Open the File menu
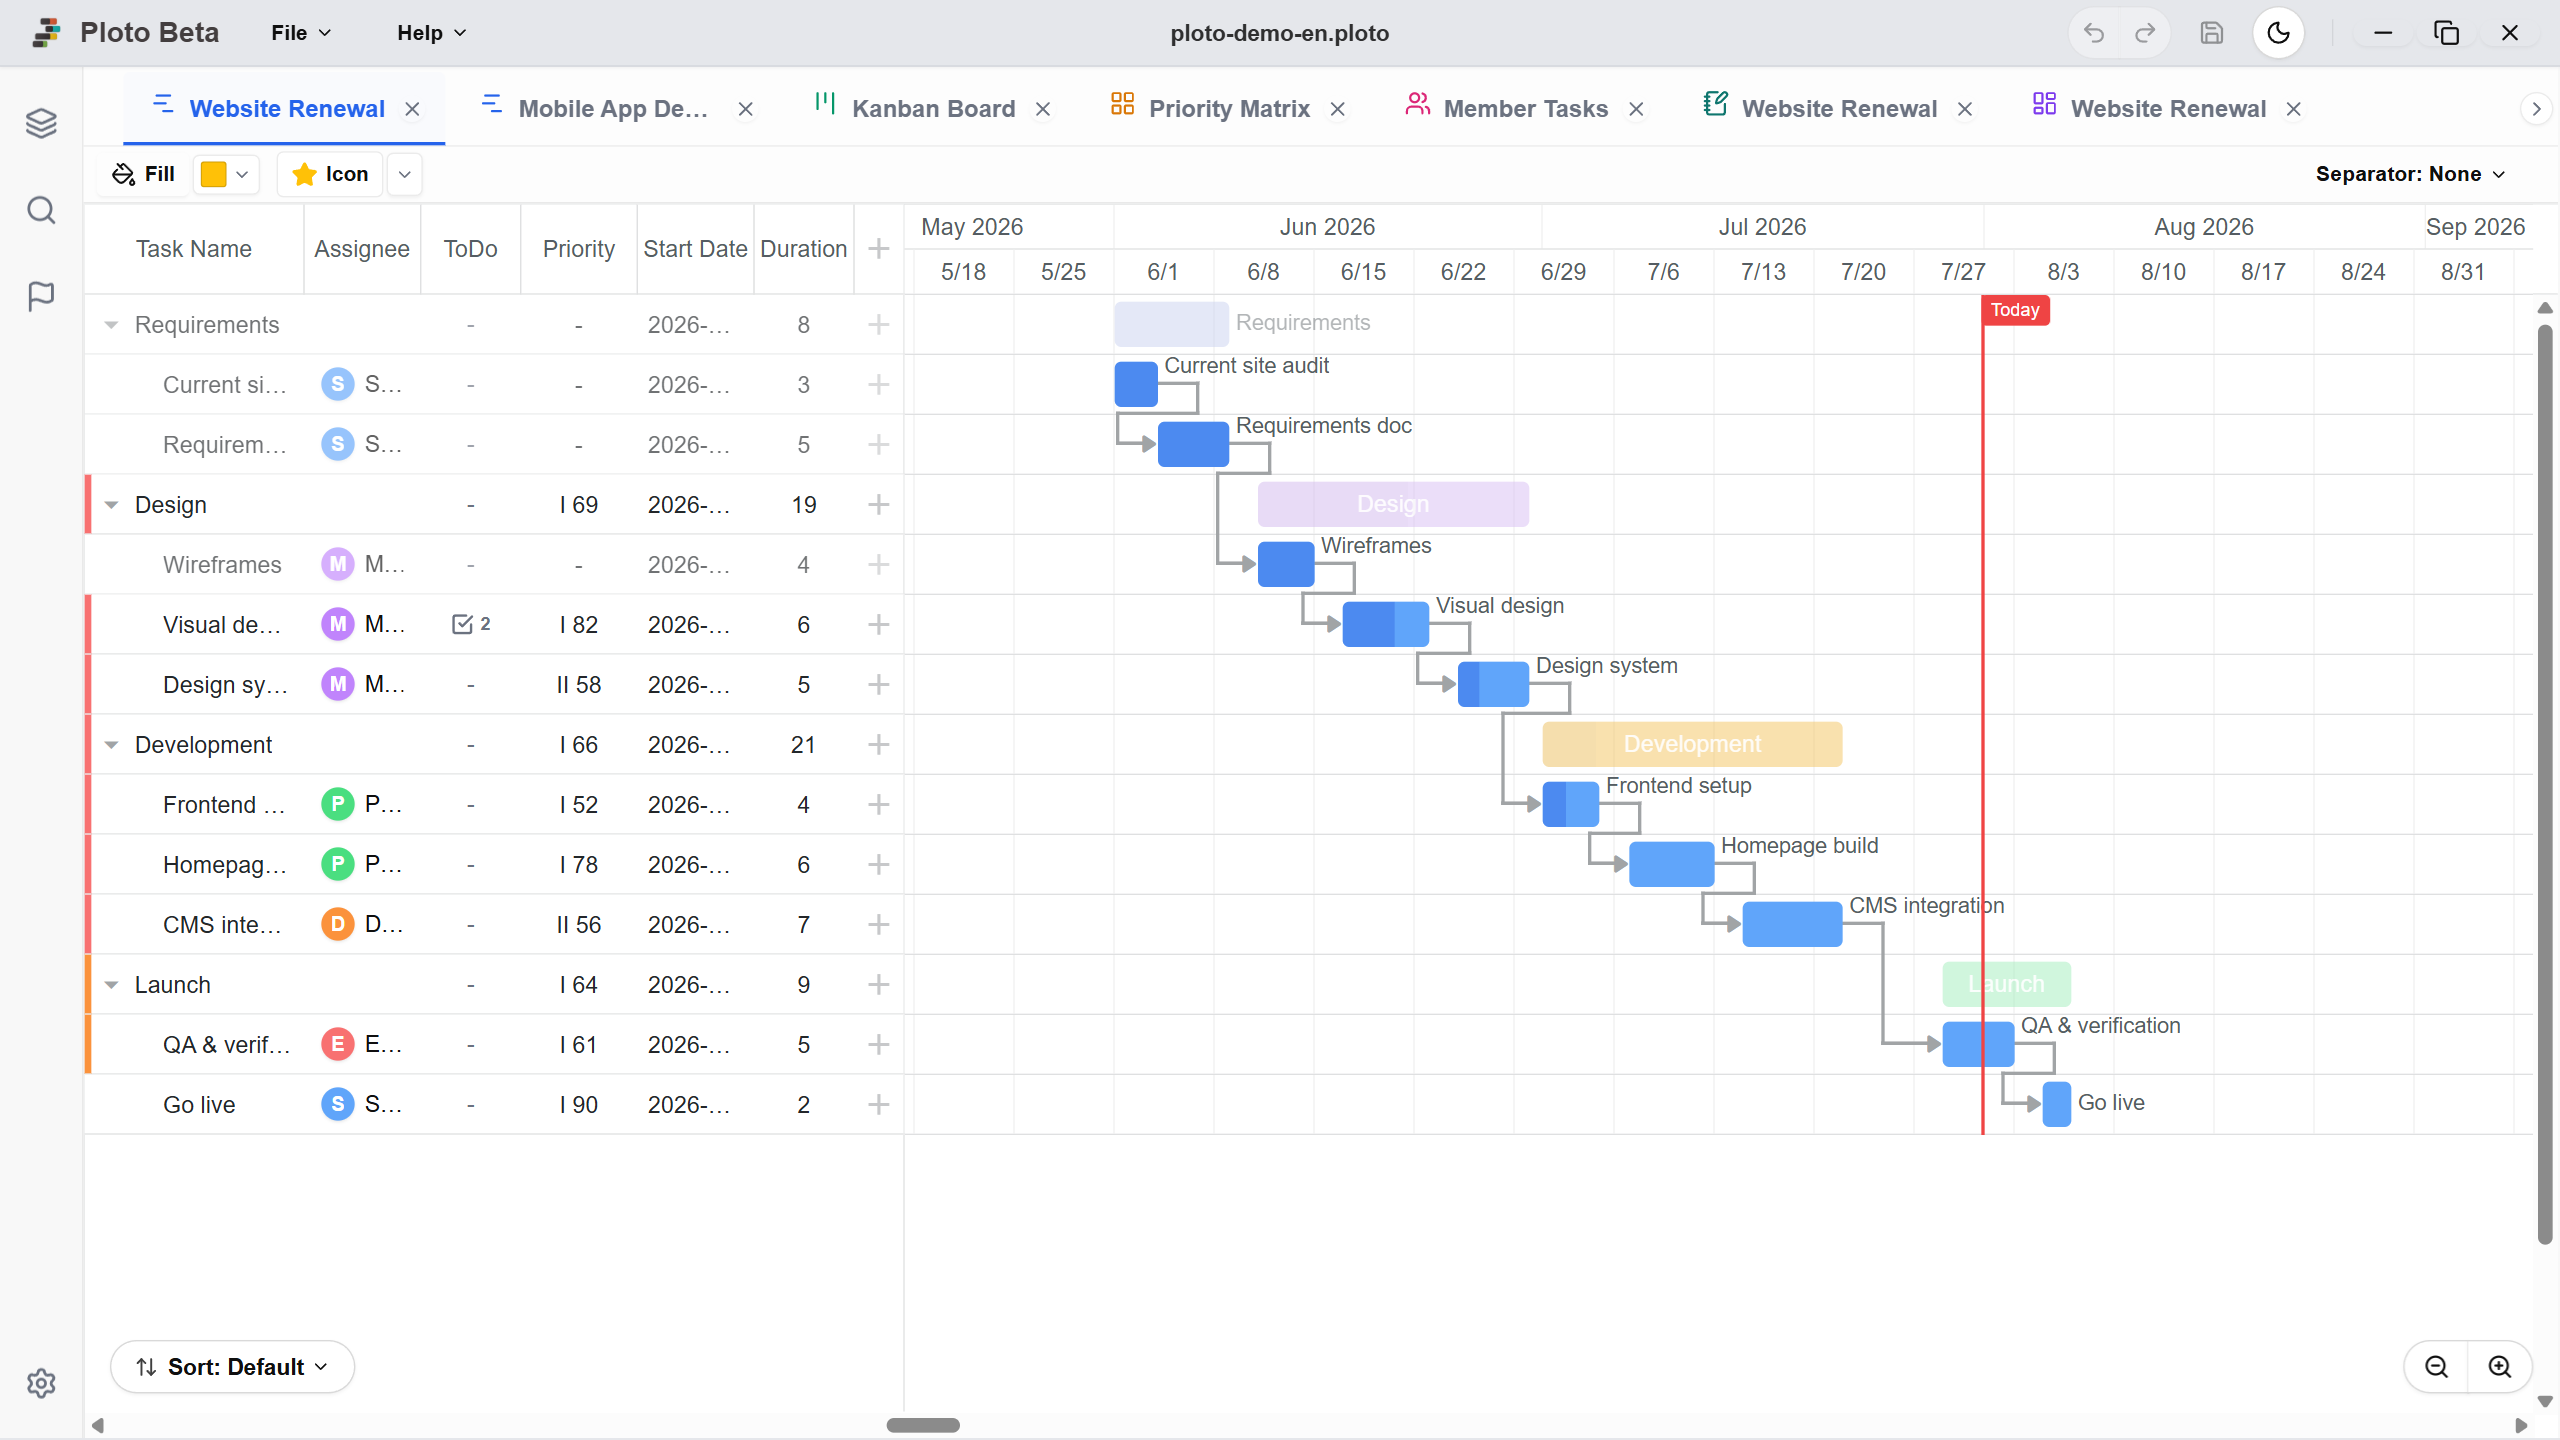Image resolution: width=2560 pixels, height=1440 pixels. pos(300,33)
